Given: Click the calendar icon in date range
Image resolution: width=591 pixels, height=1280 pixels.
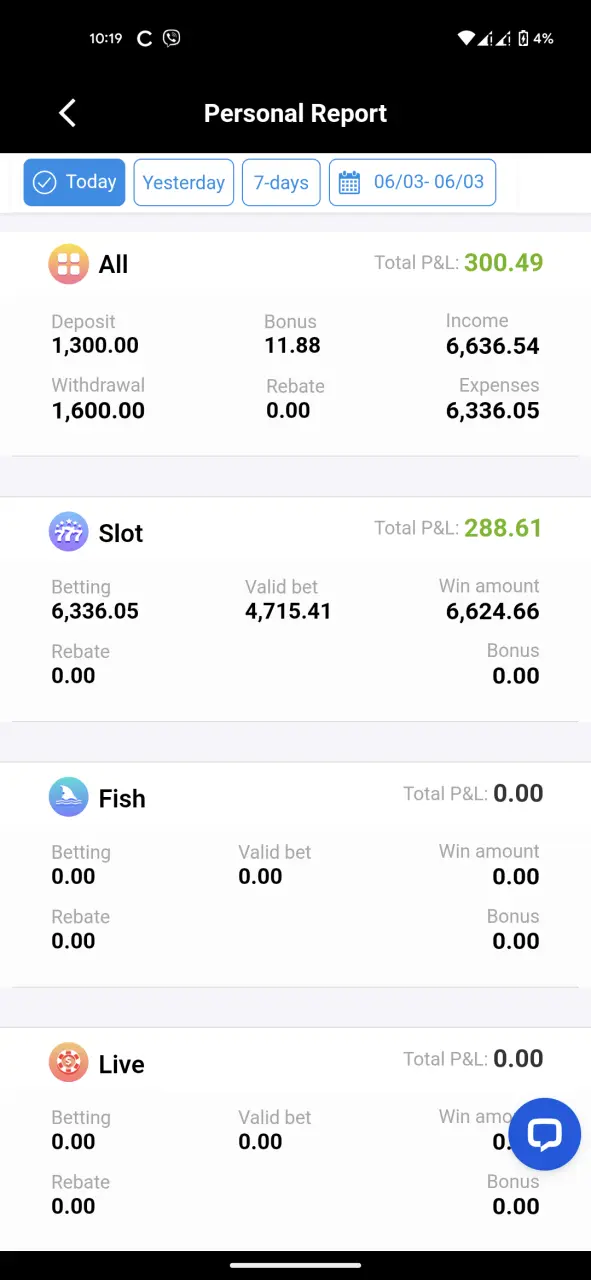Looking at the screenshot, I should click(349, 183).
